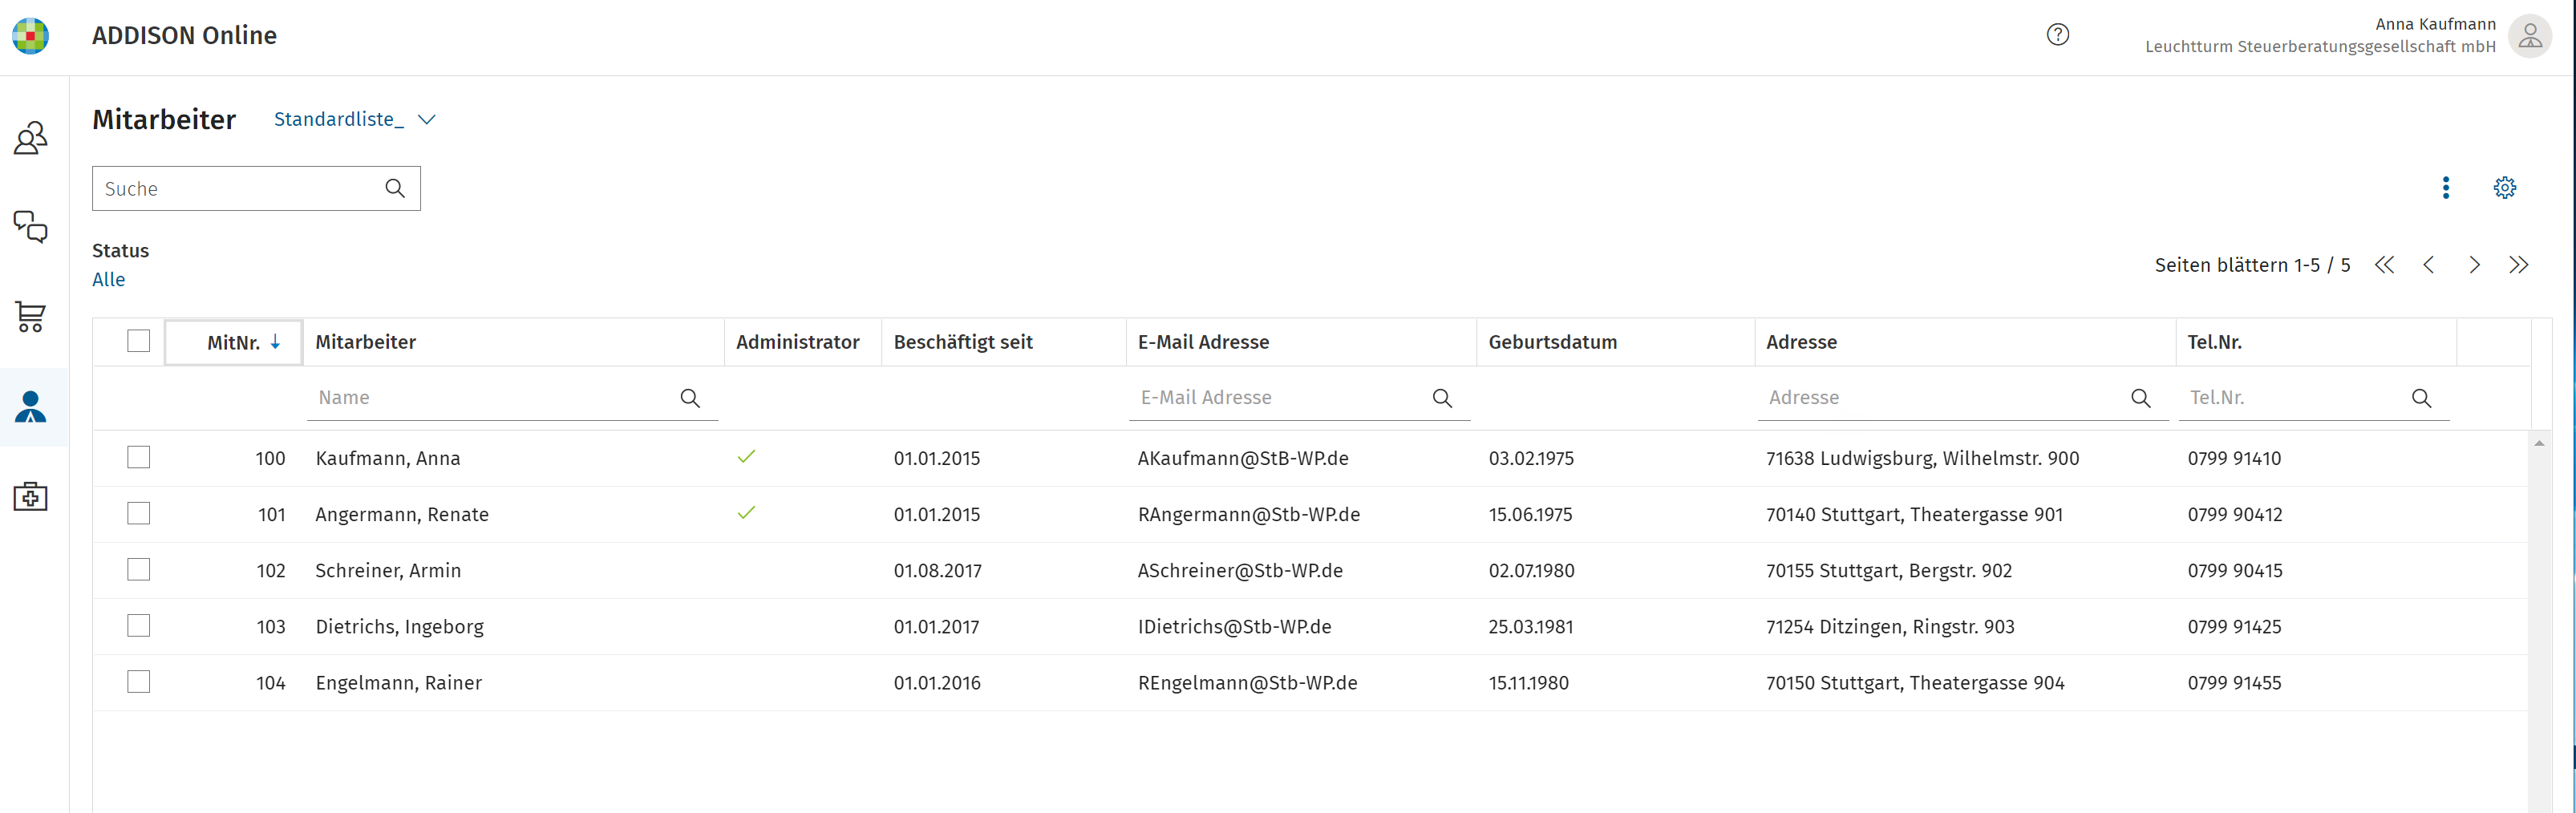
Task: Open the Alle status filter
Action: pyautogui.click(x=109, y=280)
